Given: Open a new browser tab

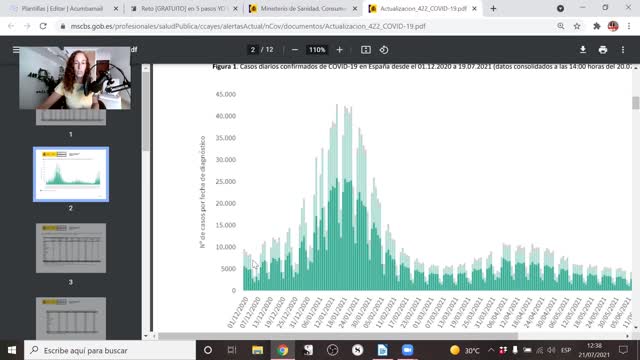Looking at the screenshot, I should [493, 9].
